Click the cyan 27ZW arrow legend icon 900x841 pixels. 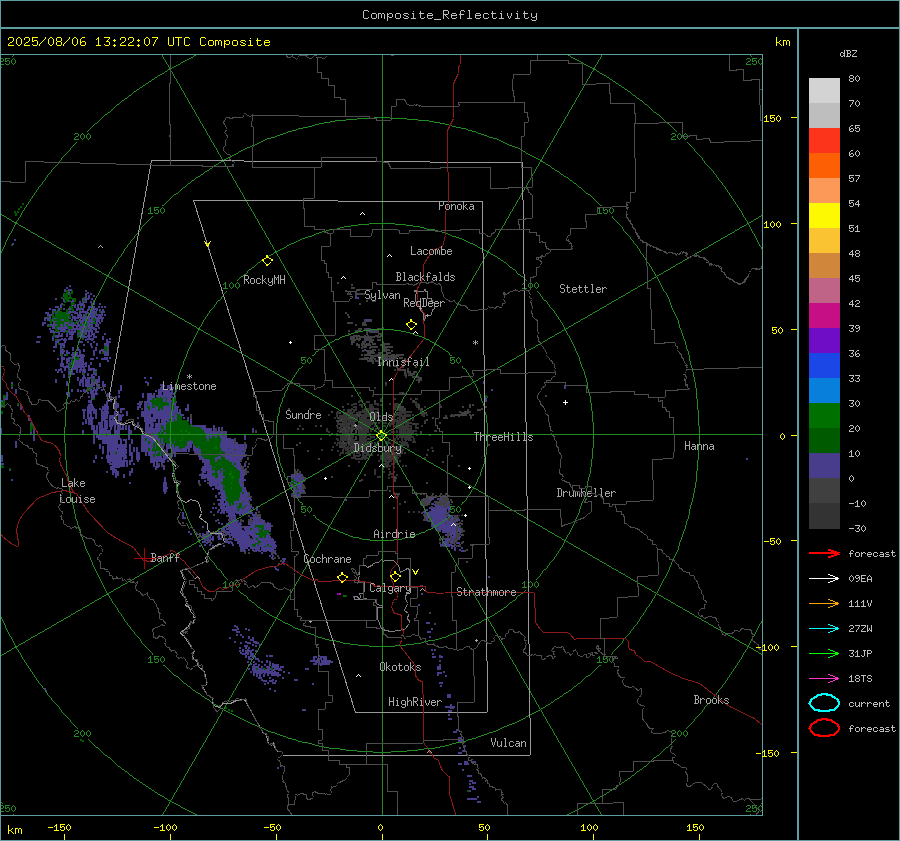(824, 629)
